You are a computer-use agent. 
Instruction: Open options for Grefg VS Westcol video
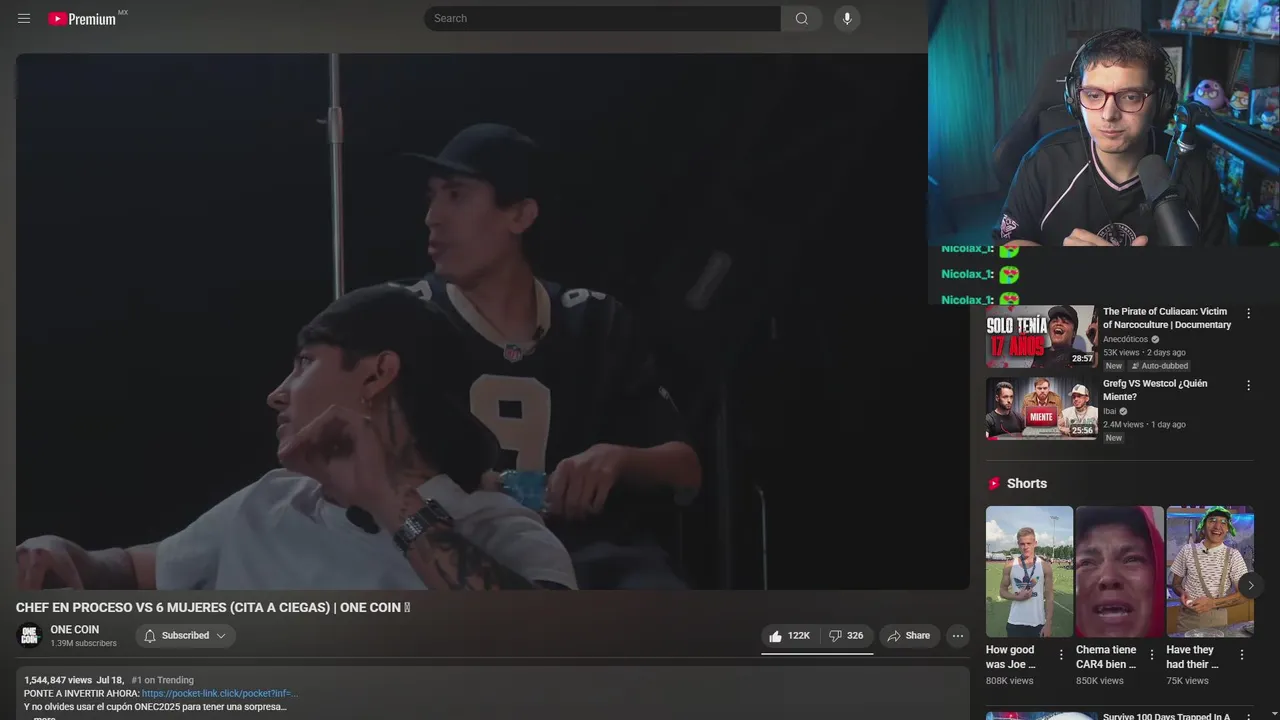click(x=1248, y=385)
